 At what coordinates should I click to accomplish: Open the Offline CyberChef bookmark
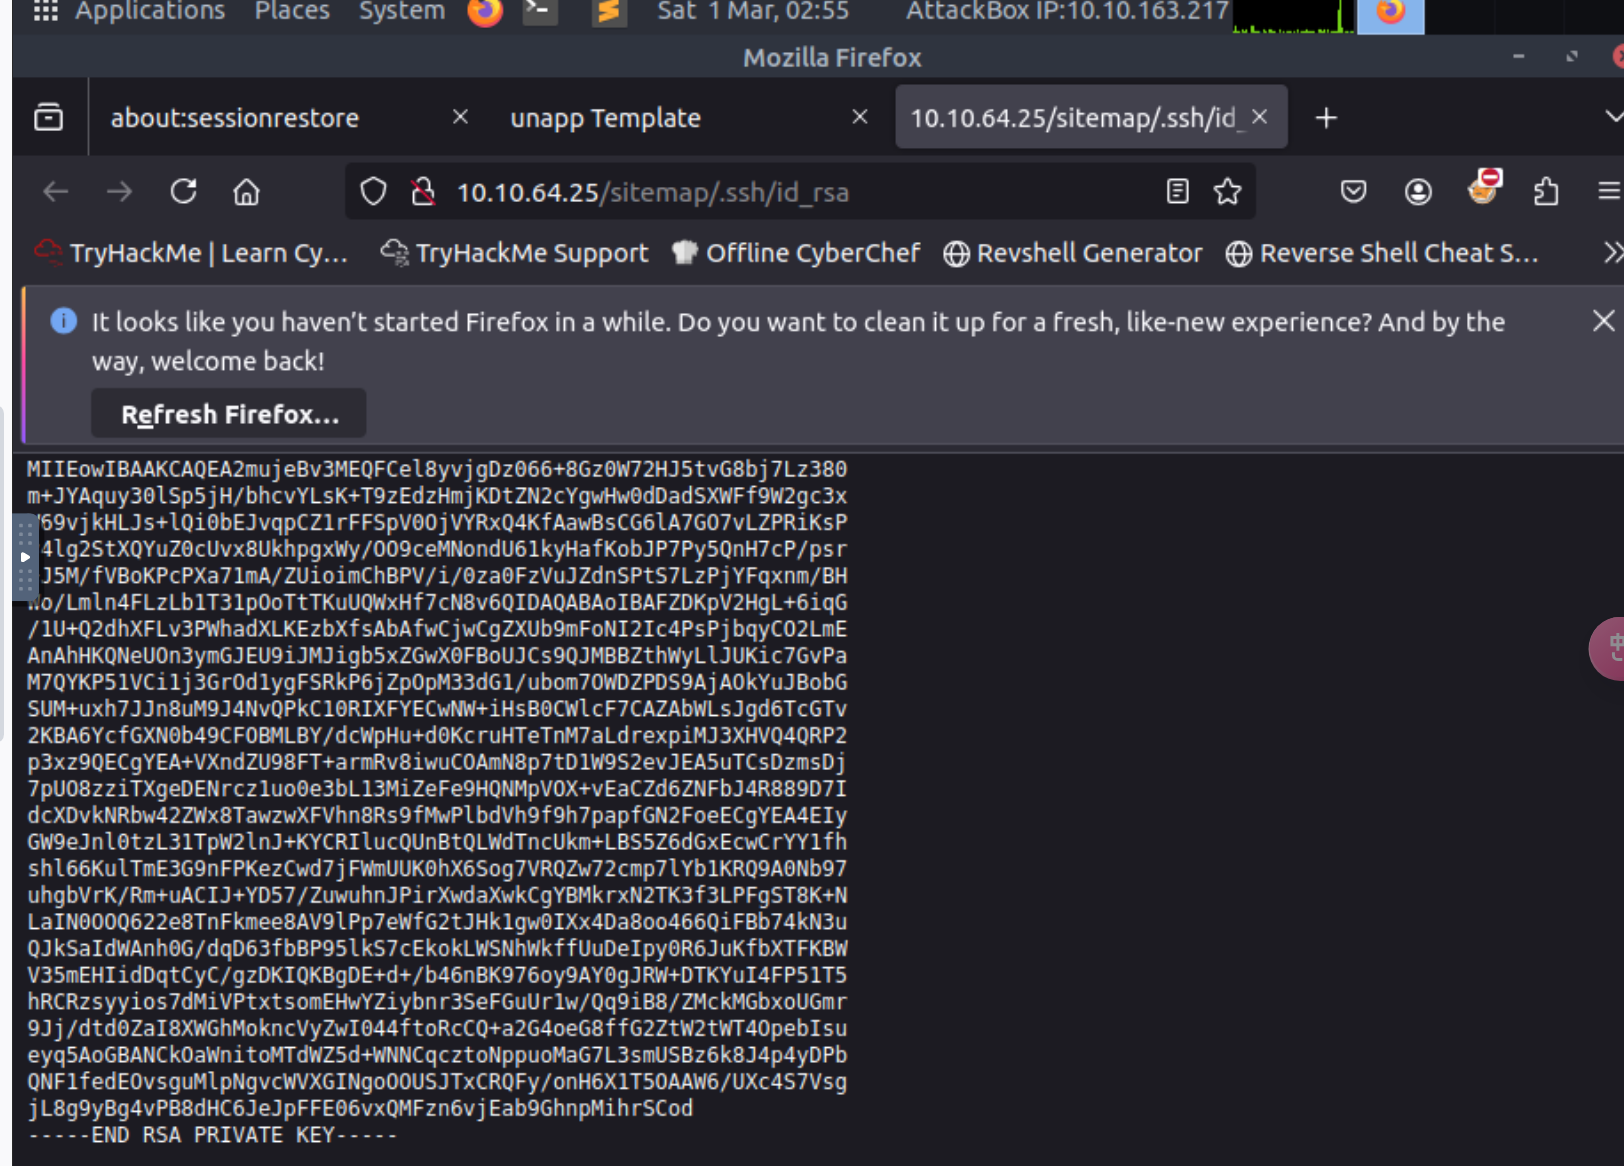pos(796,253)
